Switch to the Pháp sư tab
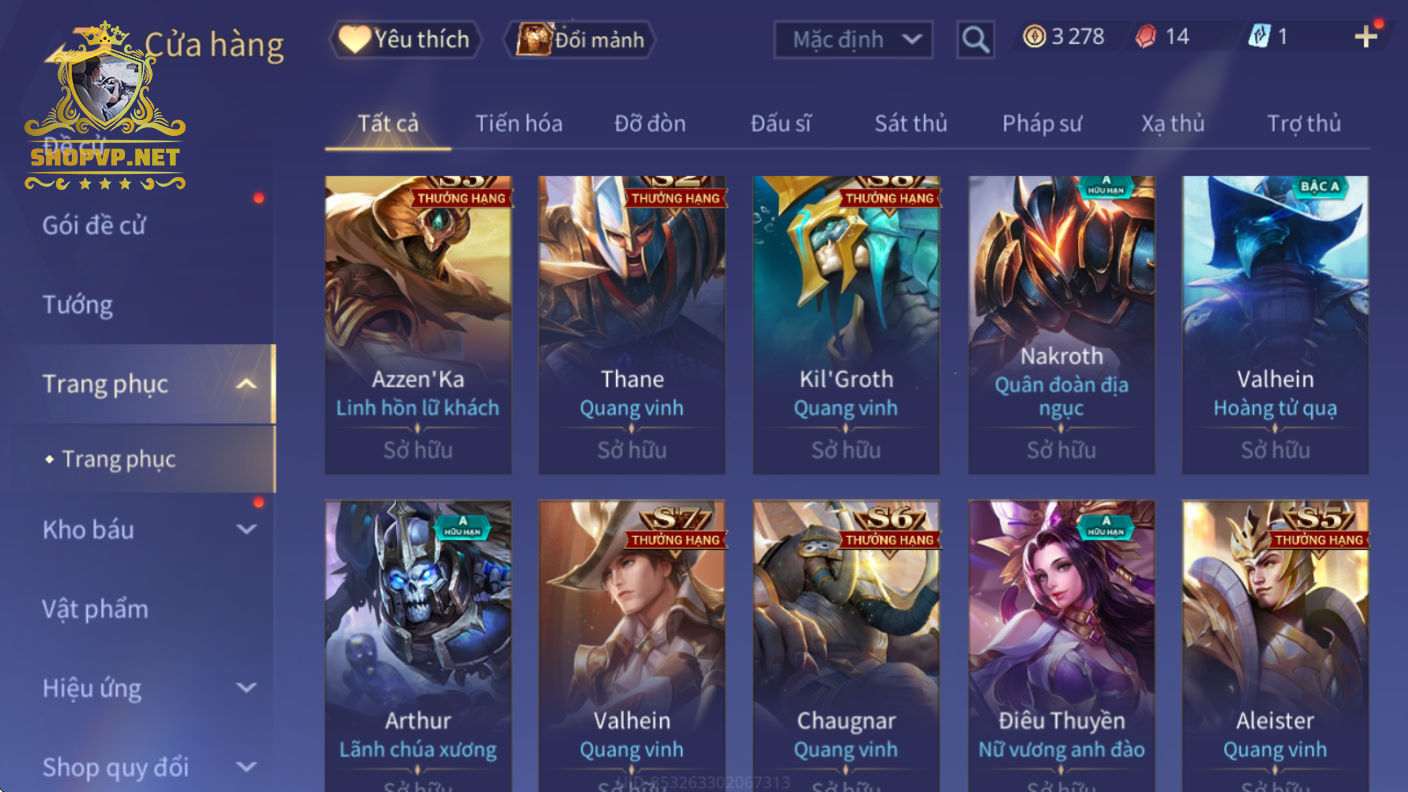Screen dimensions: 1408x792 coord(1042,123)
